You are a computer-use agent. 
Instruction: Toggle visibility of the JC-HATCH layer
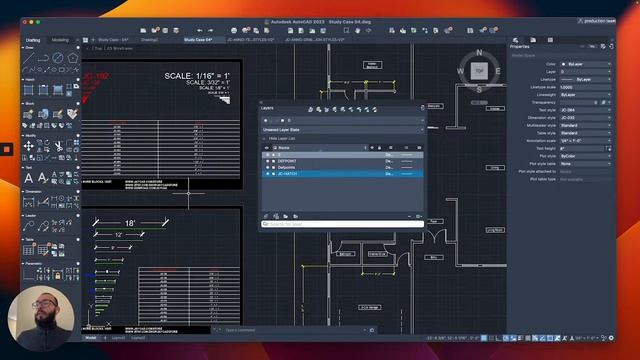click(268, 174)
